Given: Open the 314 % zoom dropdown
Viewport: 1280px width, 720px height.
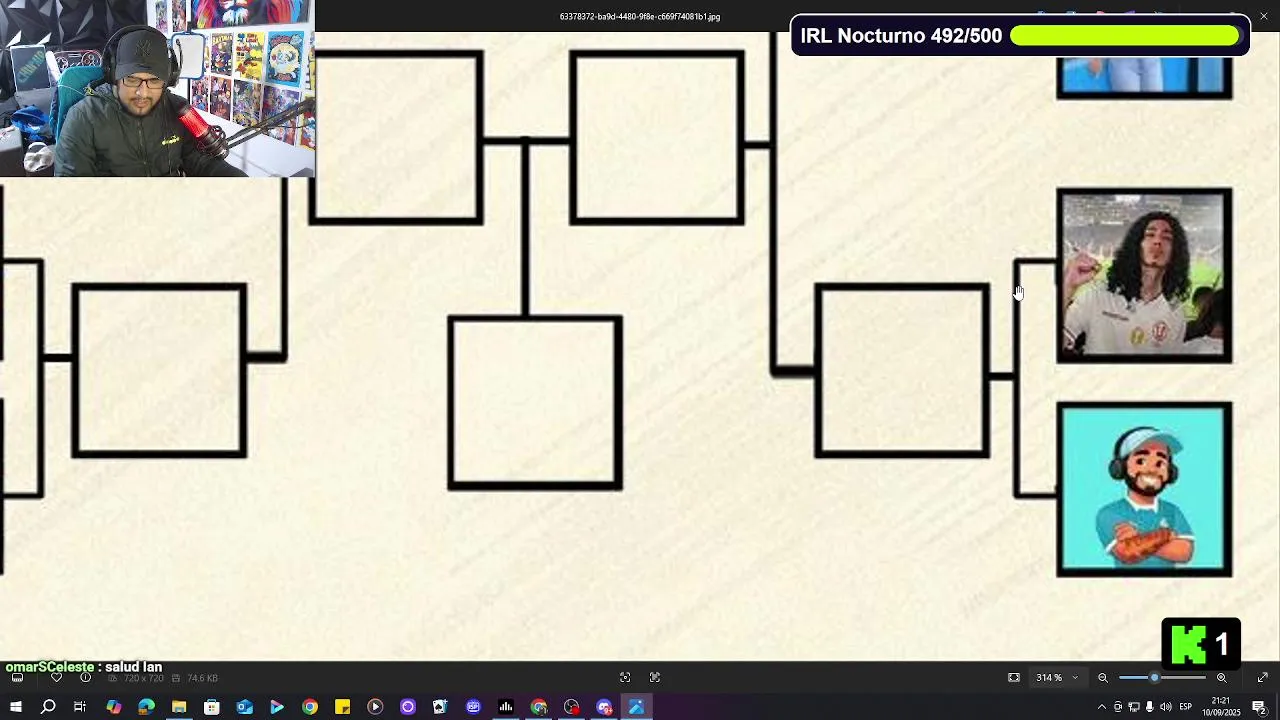Looking at the screenshot, I should coord(1057,678).
